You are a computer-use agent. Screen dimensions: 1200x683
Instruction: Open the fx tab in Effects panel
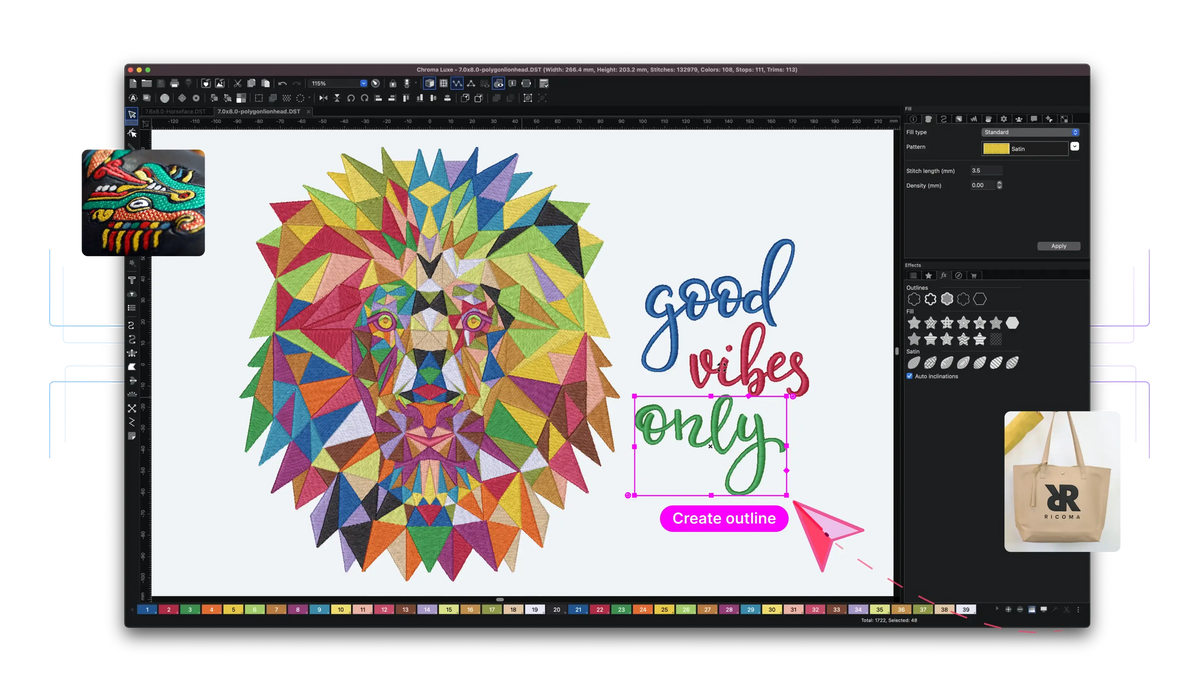coord(943,275)
